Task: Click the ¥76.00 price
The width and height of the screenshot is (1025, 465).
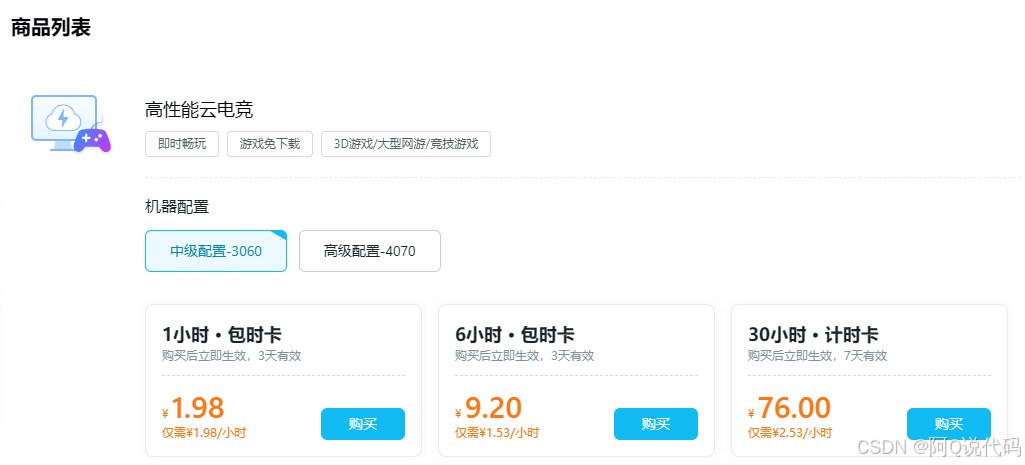Action: point(792,408)
